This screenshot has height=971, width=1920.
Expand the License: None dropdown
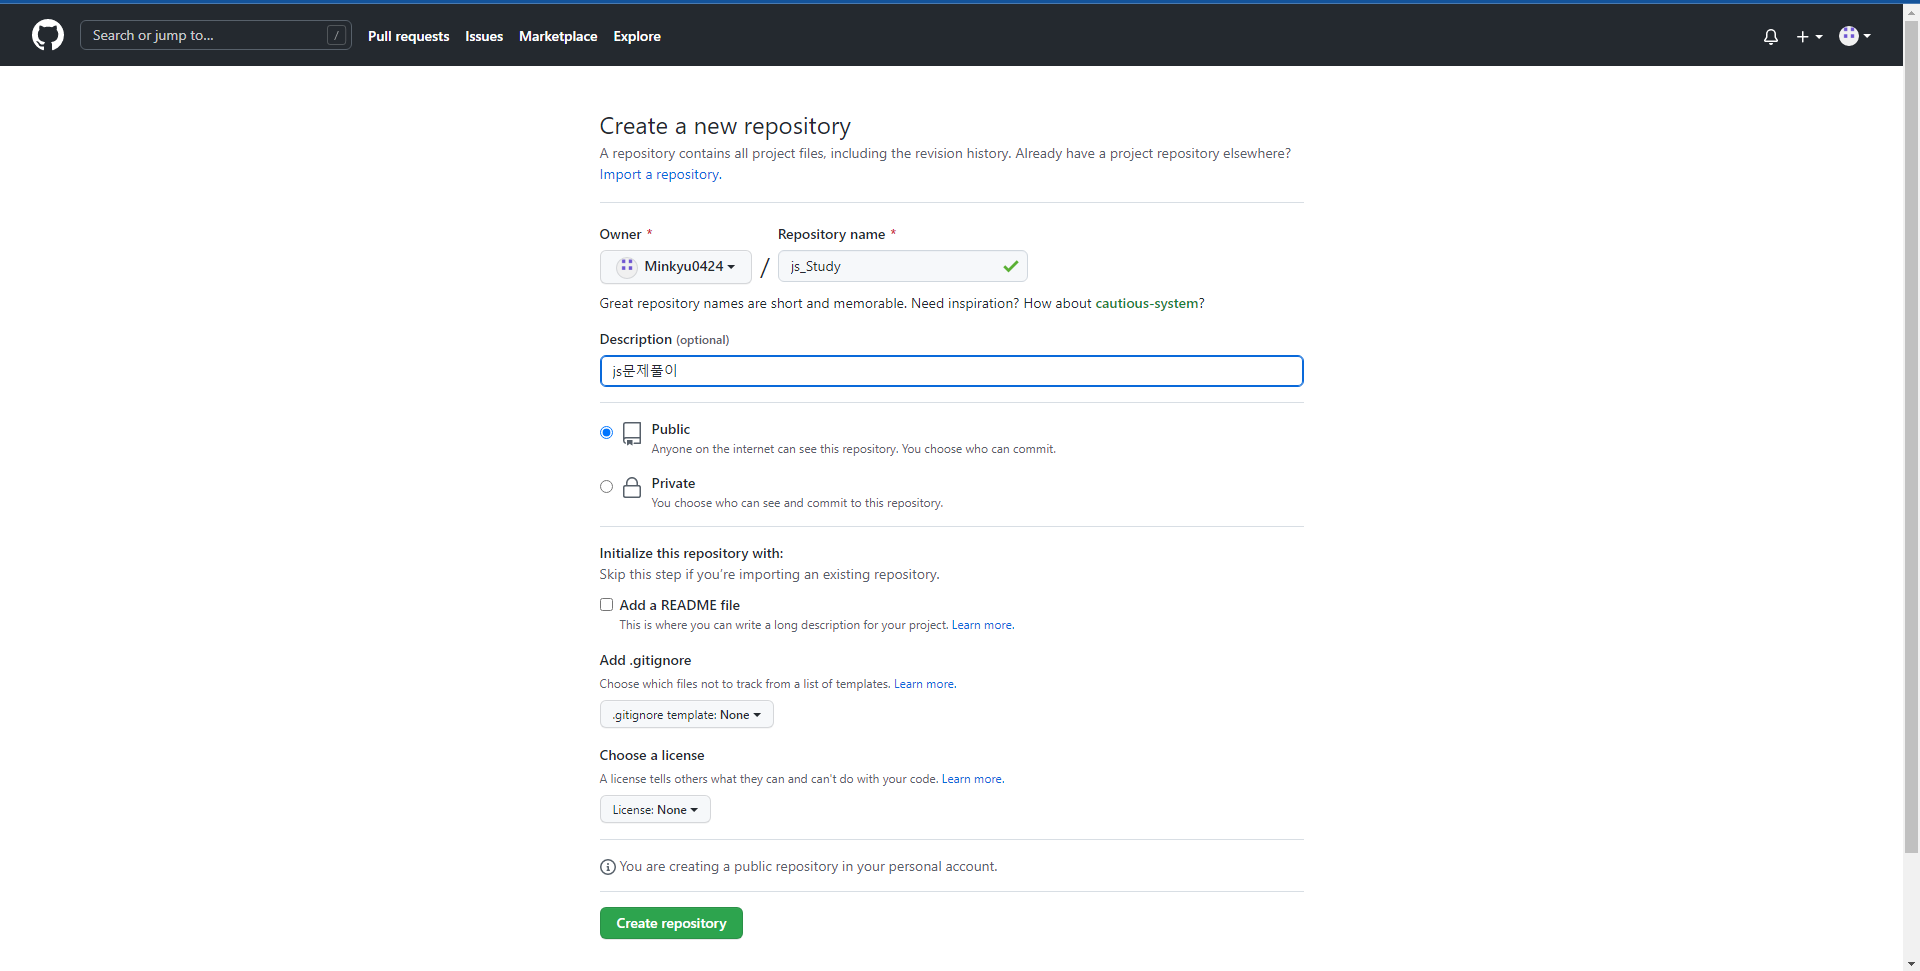[655, 809]
